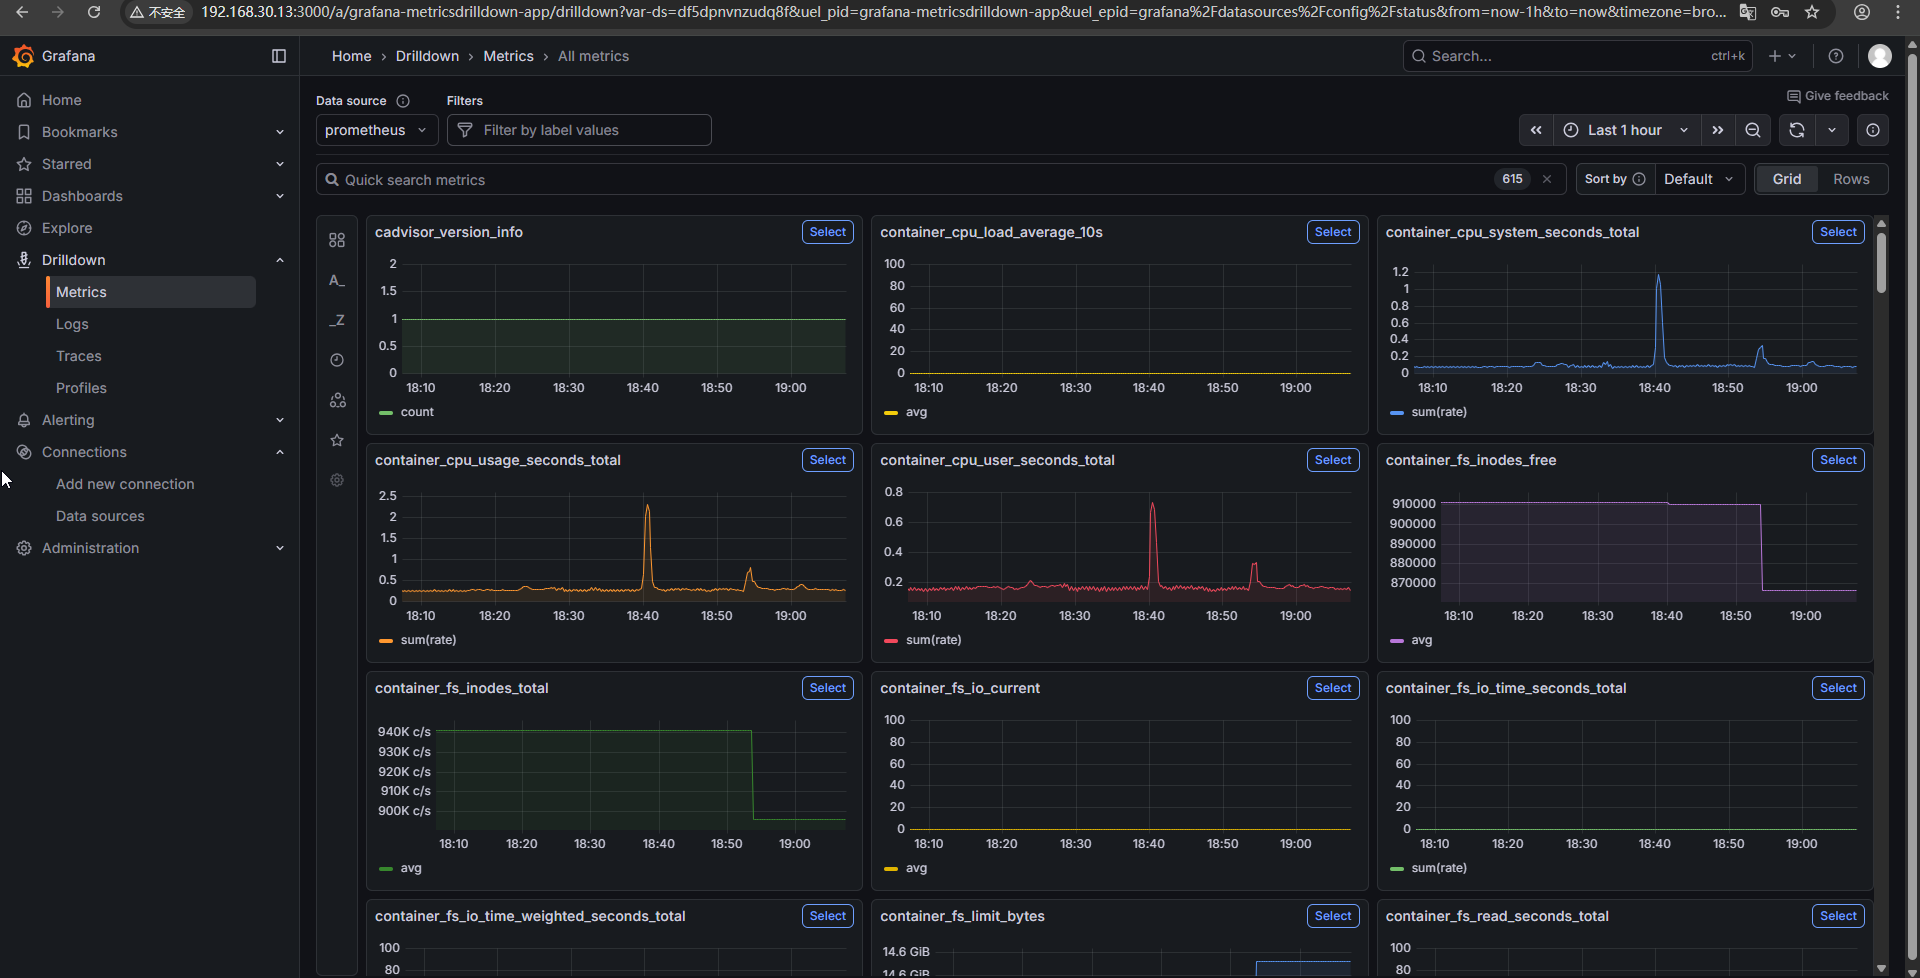The height and width of the screenshot is (978, 1920).
Task: Zoom out the time range
Action: pyautogui.click(x=1753, y=130)
